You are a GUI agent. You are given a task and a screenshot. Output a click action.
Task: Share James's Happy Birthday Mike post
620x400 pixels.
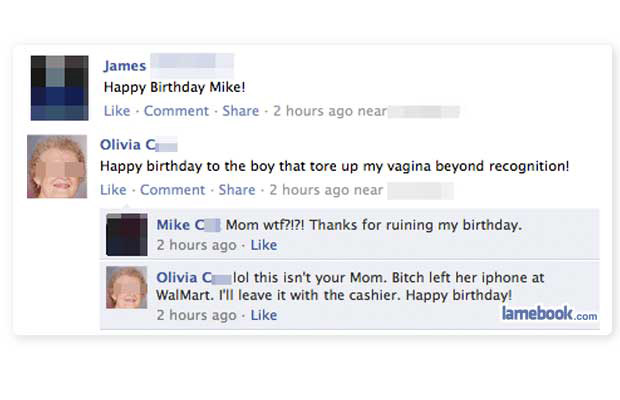pyautogui.click(x=240, y=111)
